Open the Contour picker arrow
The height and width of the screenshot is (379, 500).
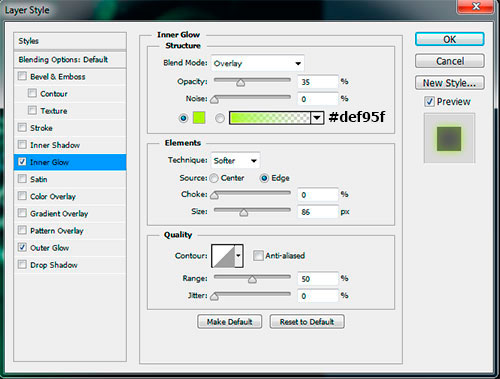[239, 256]
